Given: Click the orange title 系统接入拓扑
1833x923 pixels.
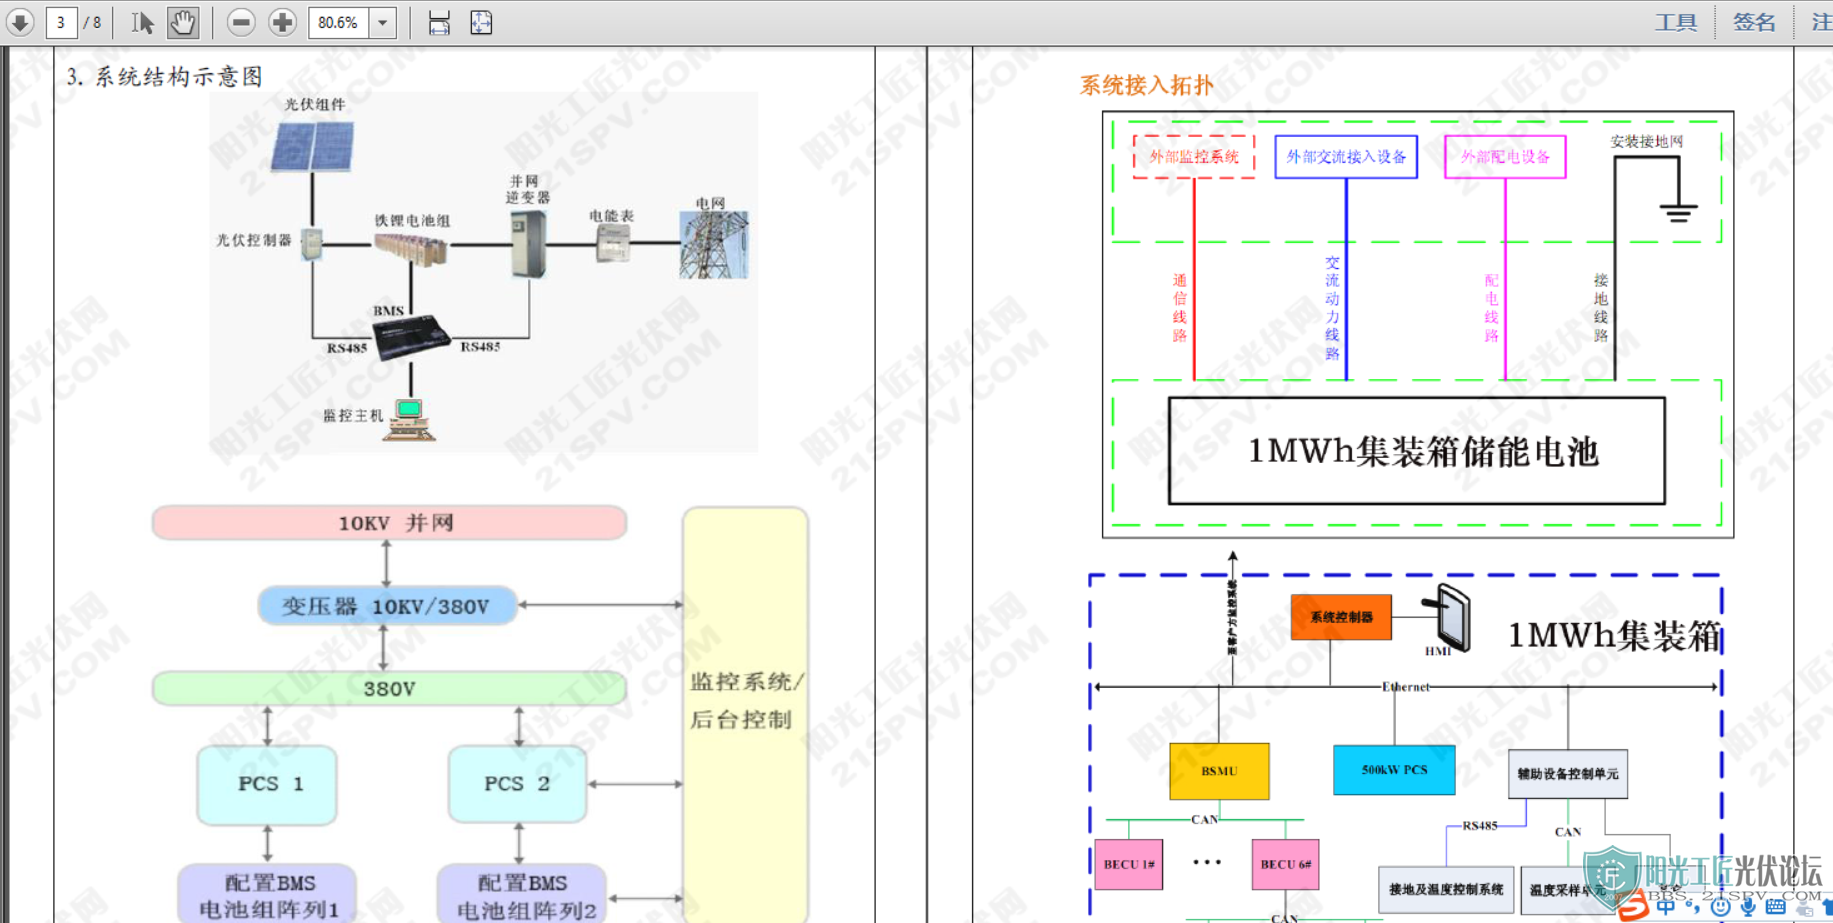Looking at the screenshot, I should [x=1146, y=85].
